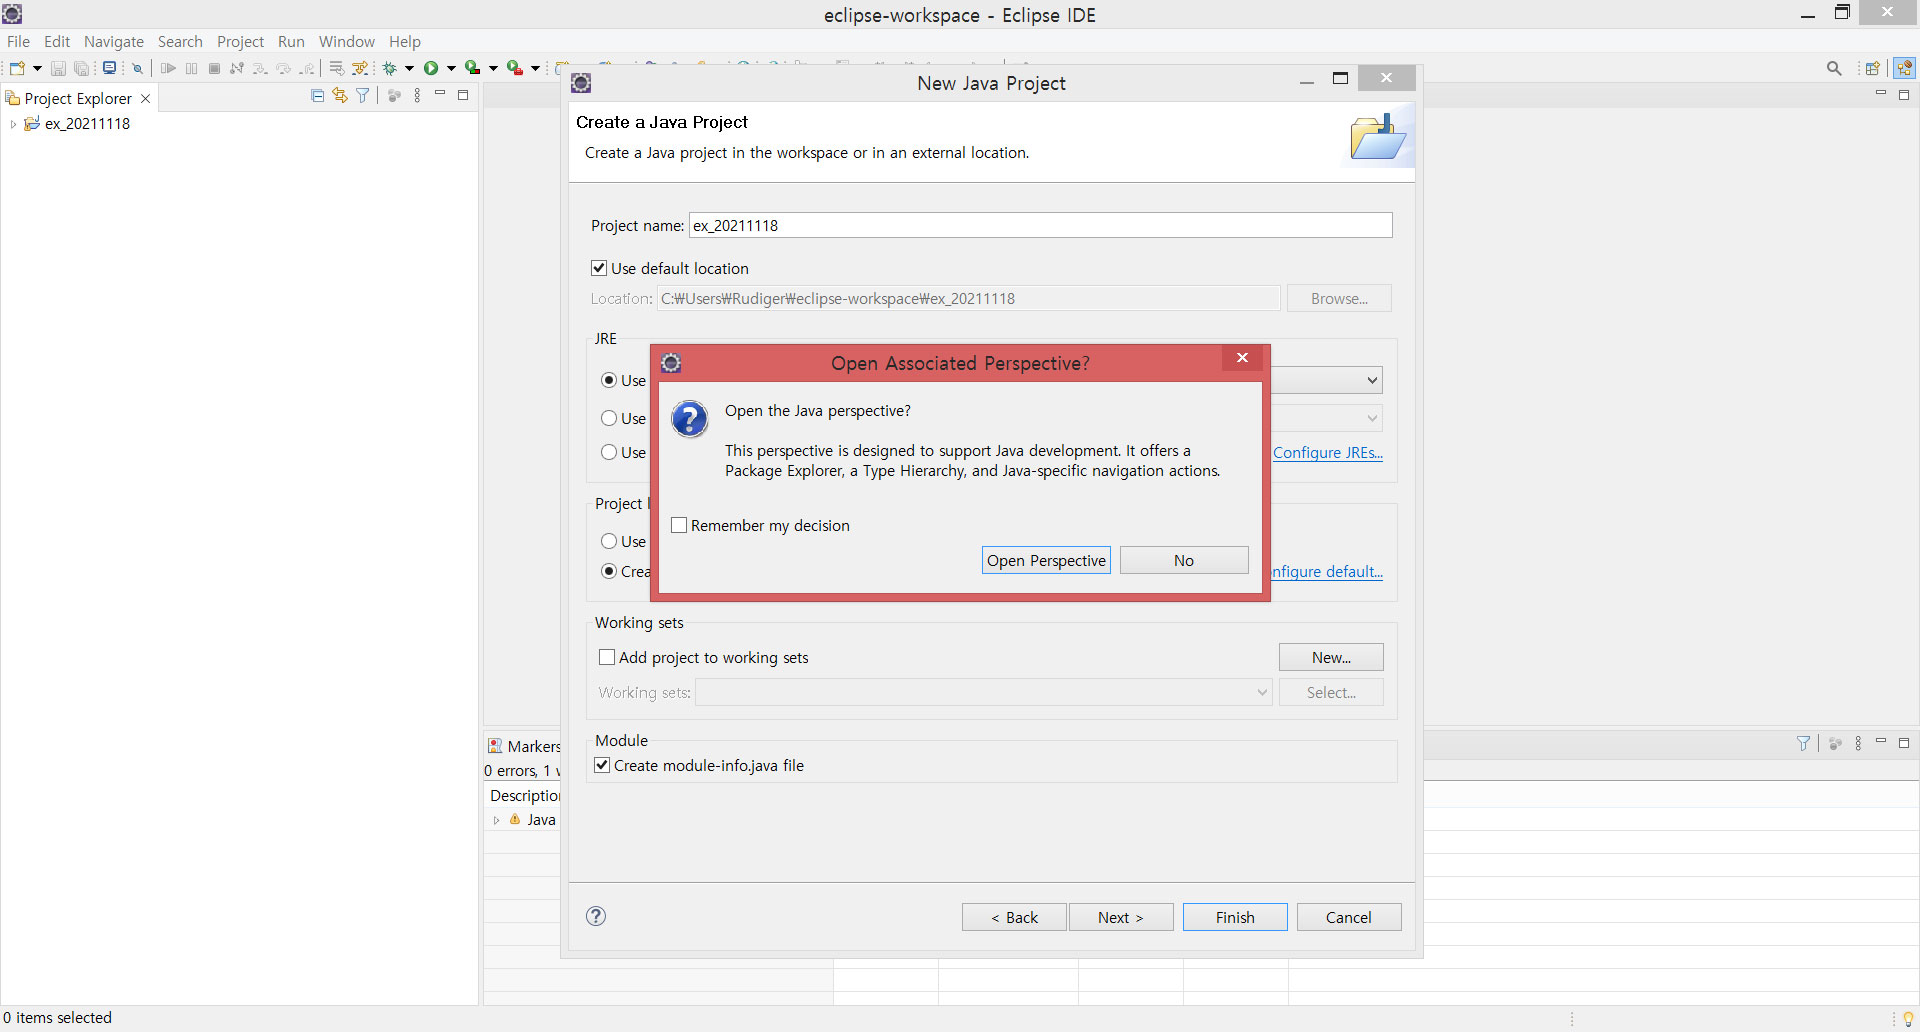Open the Window menu
This screenshot has height=1032, width=1920.
click(347, 41)
